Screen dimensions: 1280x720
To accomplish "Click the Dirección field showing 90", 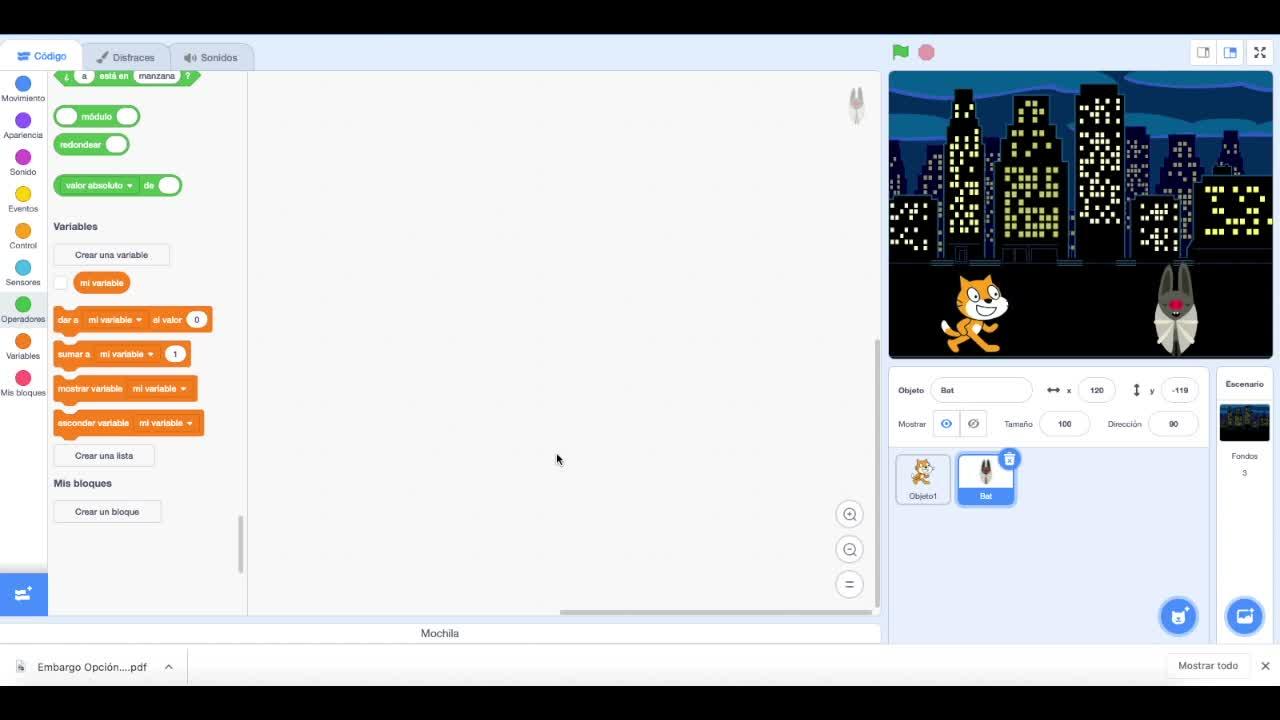I will click(x=1174, y=424).
